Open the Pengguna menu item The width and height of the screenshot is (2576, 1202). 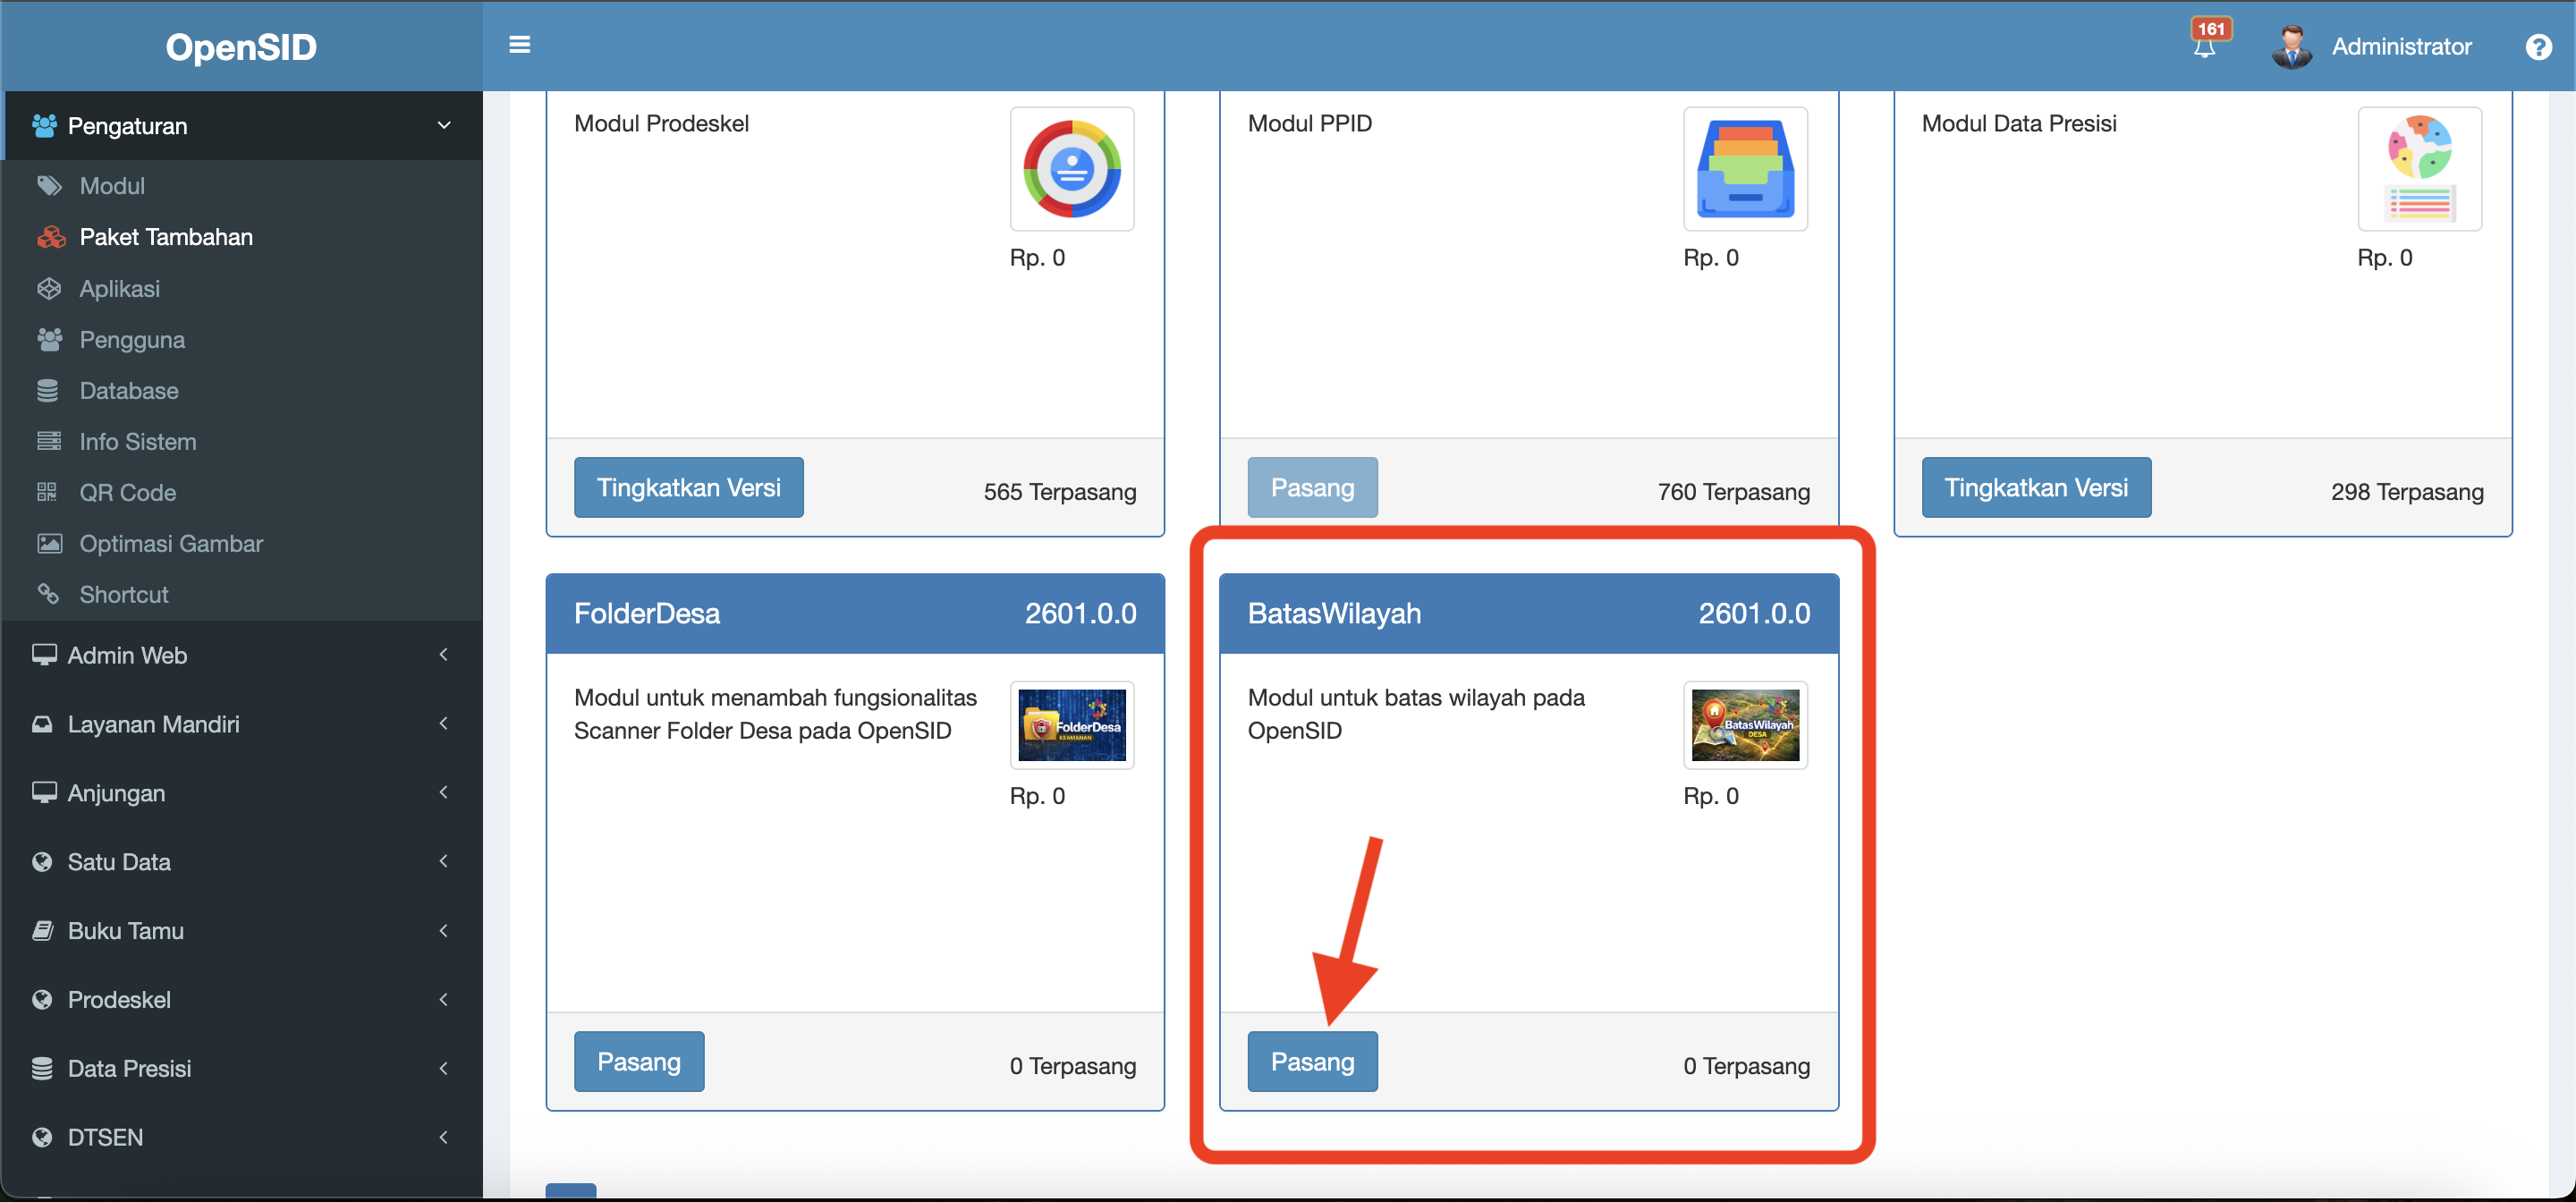132,340
